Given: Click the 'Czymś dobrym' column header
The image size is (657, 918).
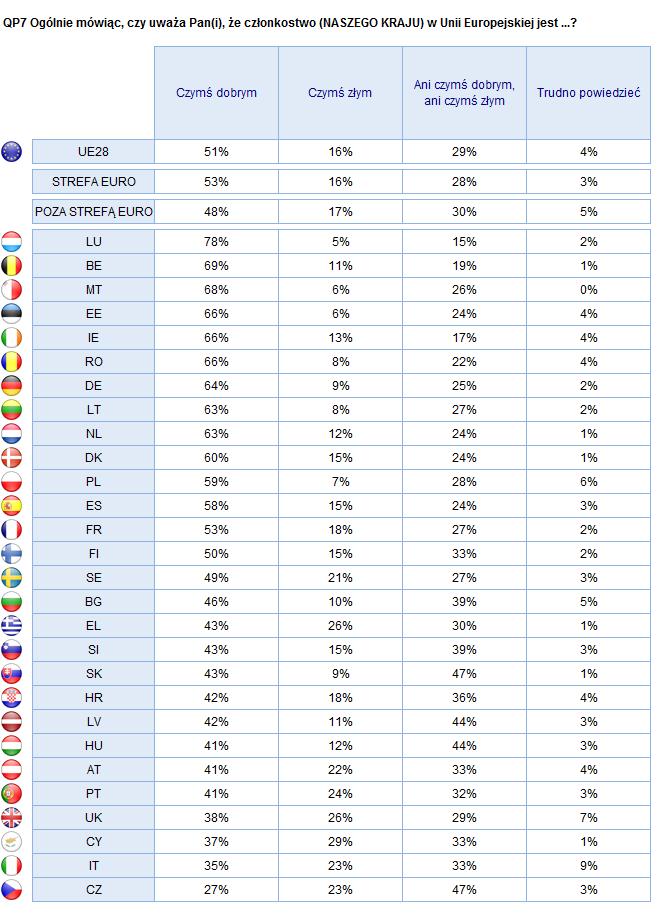Looking at the screenshot, I should click(x=216, y=93).
